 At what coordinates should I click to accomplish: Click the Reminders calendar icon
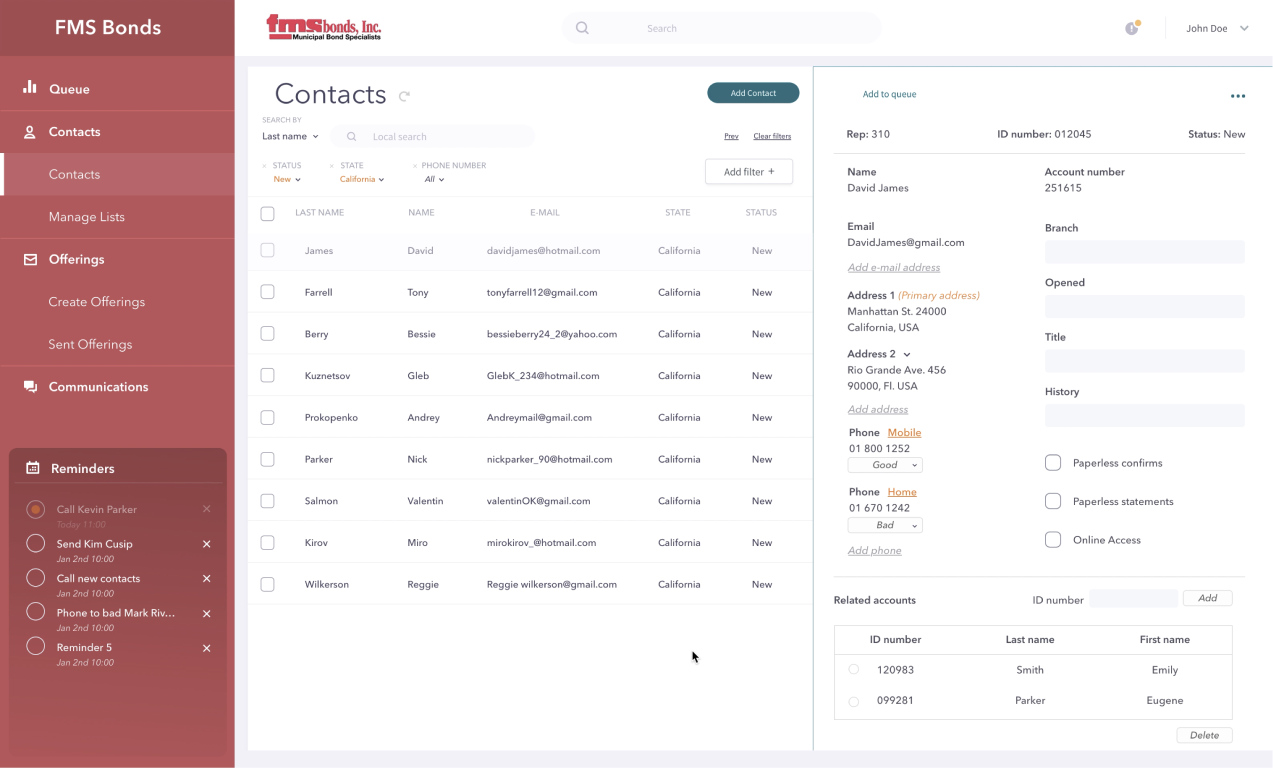pyautogui.click(x=35, y=466)
